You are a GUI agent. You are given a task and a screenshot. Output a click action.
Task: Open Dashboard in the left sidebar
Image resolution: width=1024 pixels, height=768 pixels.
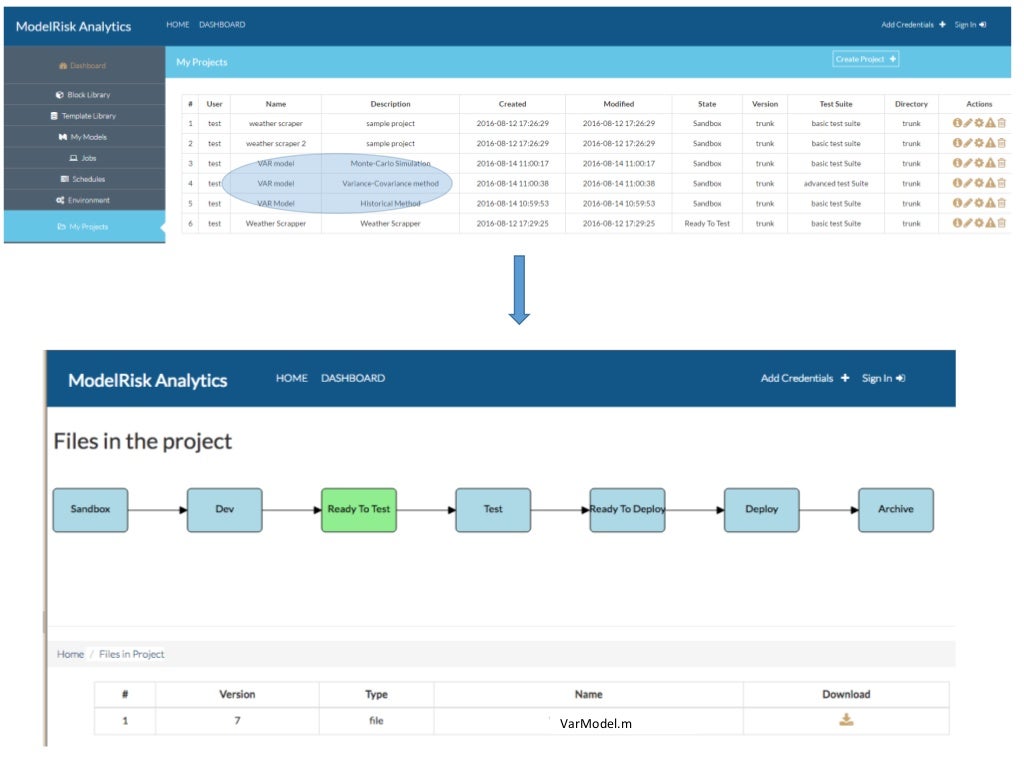[x=83, y=65]
